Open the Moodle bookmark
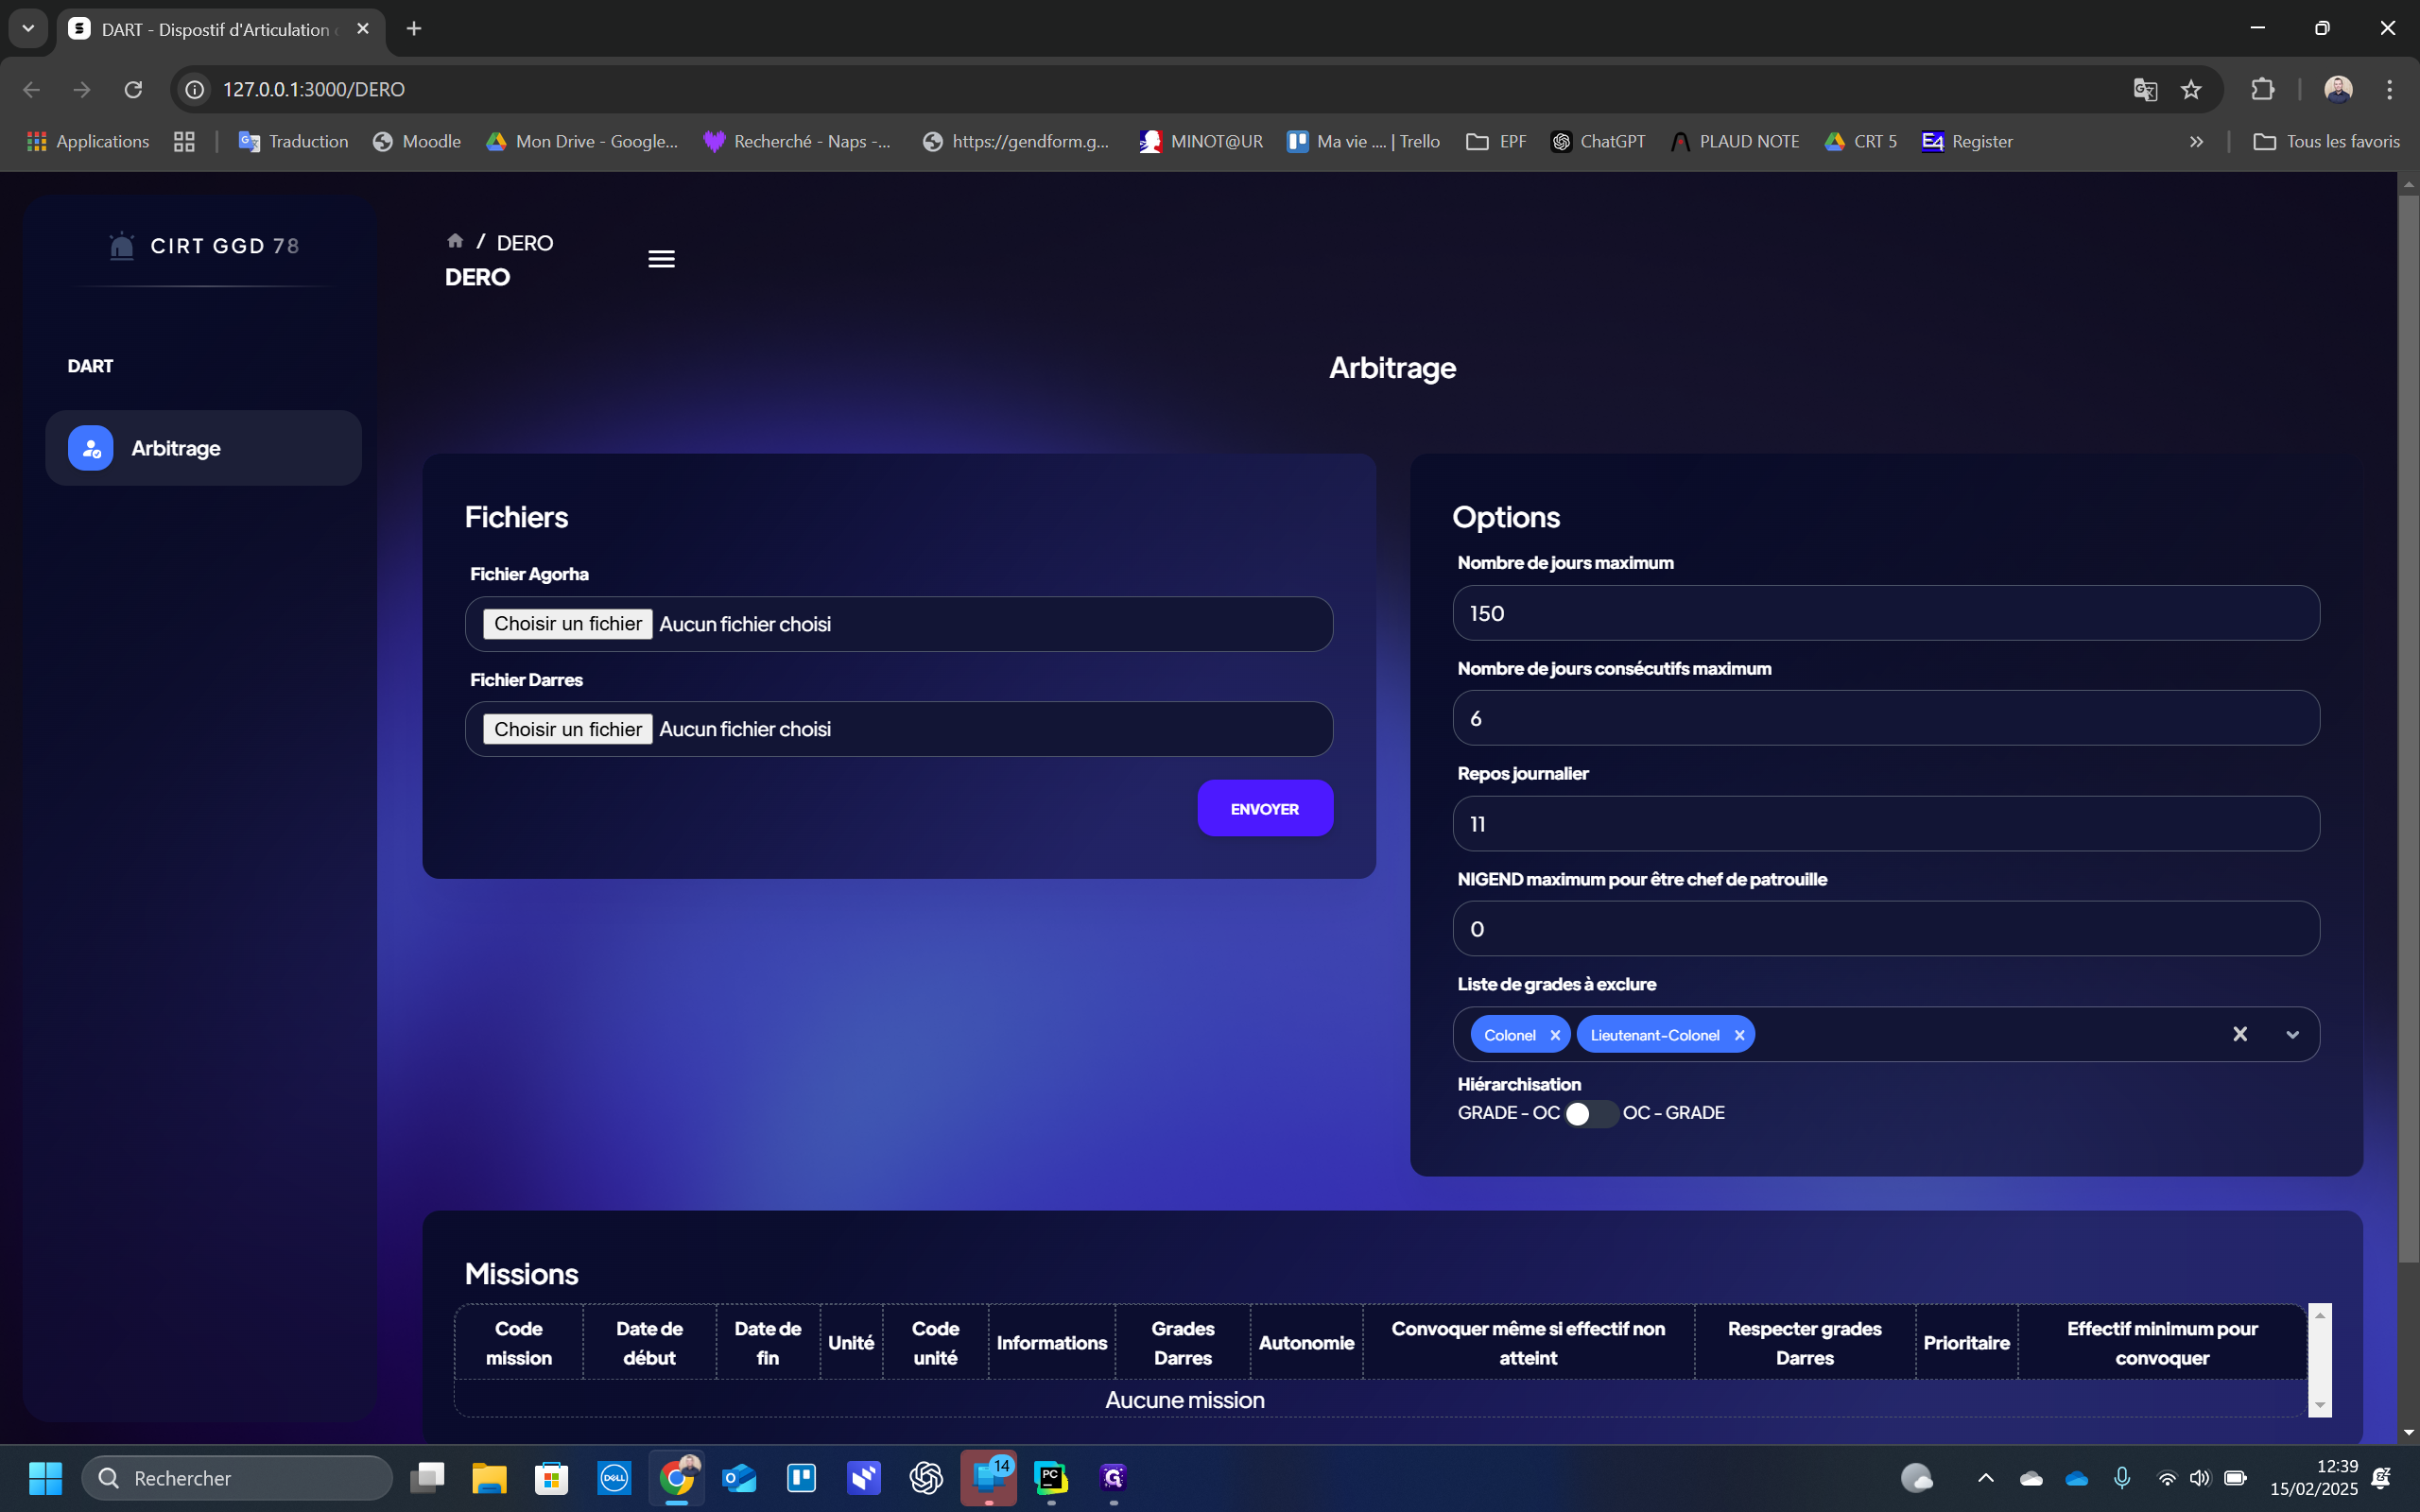This screenshot has height=1512, width=2420. pos(417,141)
